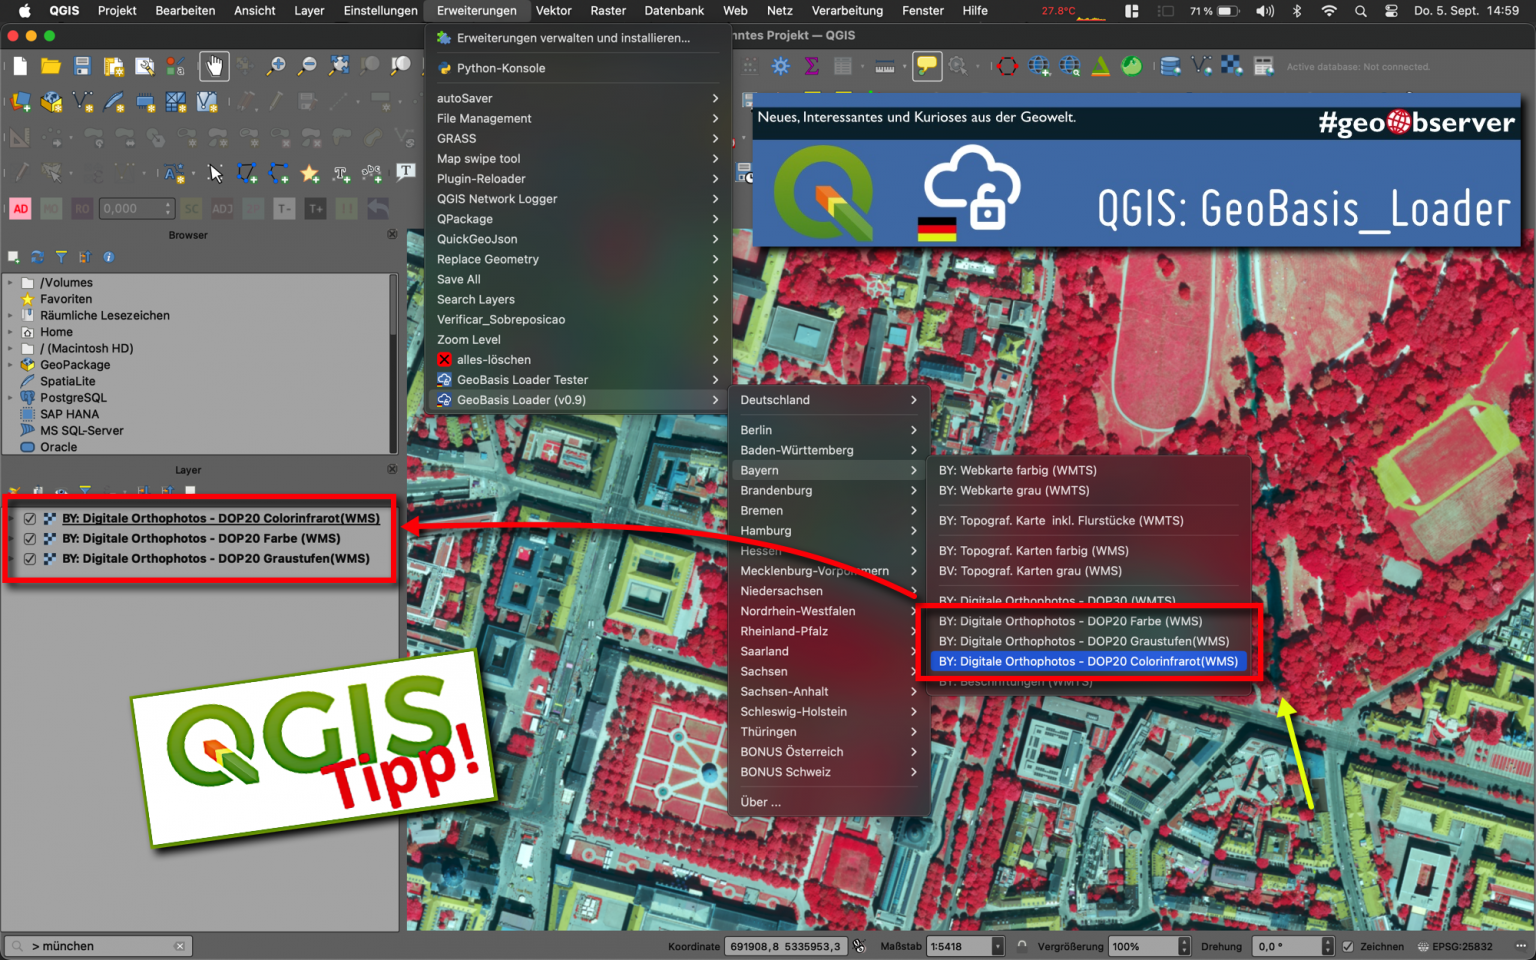
Task: Toggle the Map Tips tool
Action: tap(927, 66)
